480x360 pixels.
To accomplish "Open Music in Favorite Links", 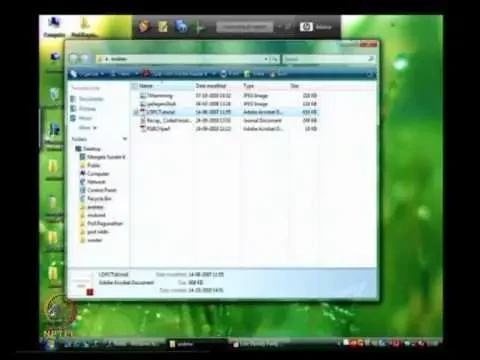I will [x=82, y=118].
